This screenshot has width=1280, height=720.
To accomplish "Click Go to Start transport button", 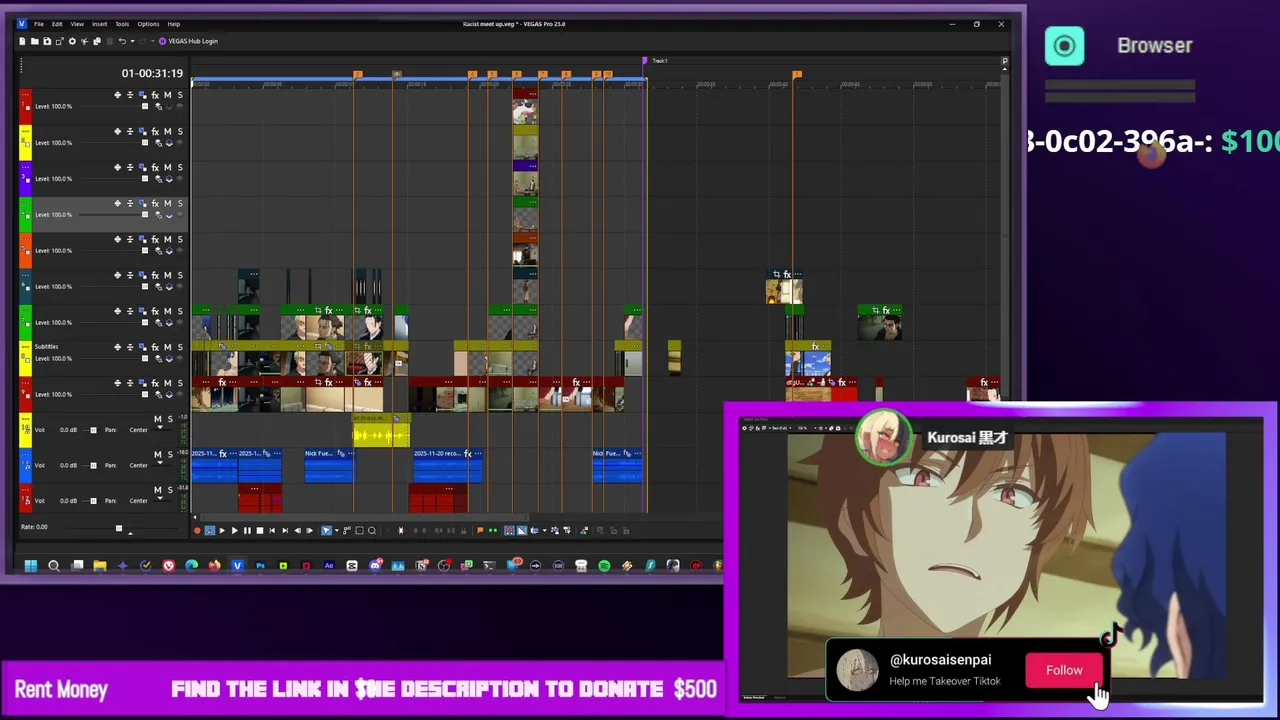I will [272, 530].
